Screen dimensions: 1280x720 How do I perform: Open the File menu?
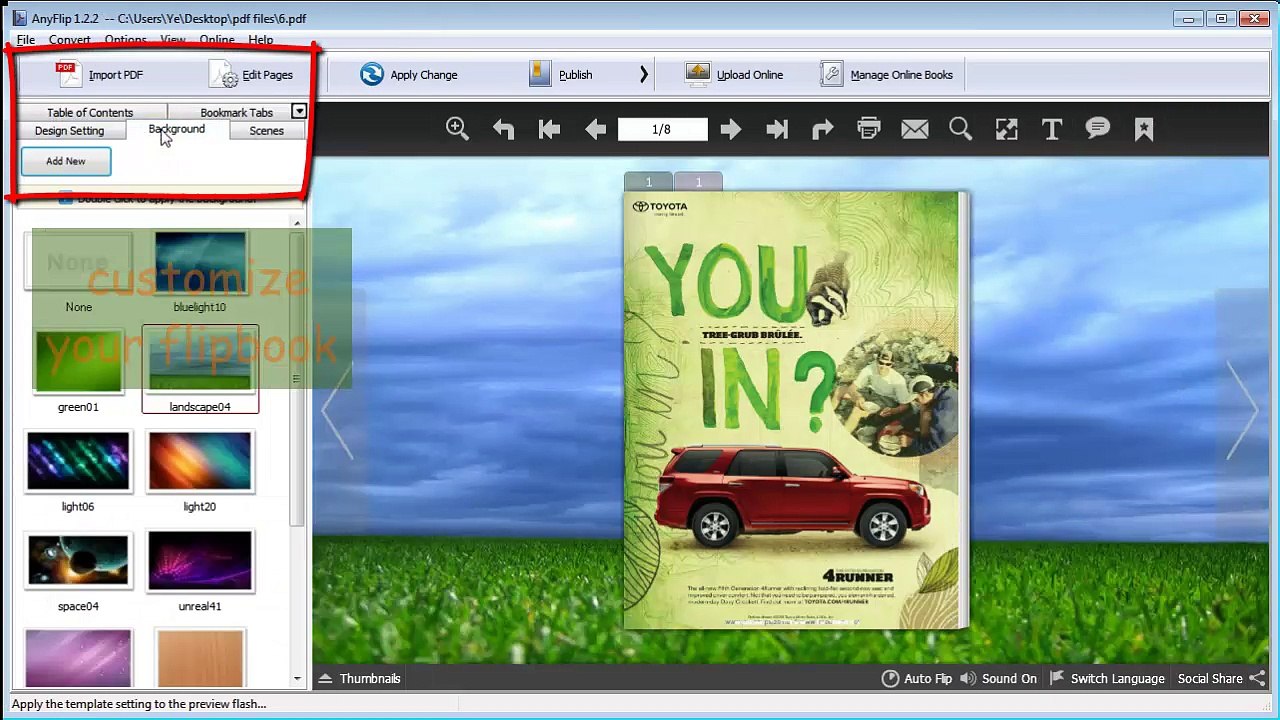(26, 40)
